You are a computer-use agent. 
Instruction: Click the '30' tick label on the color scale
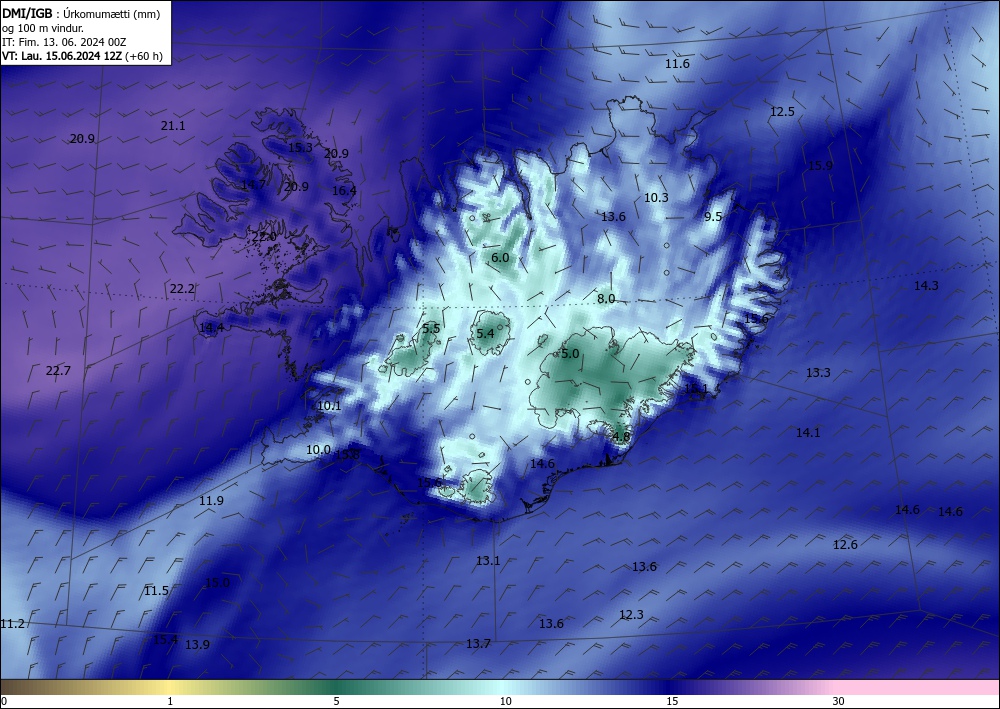(839, 701)
